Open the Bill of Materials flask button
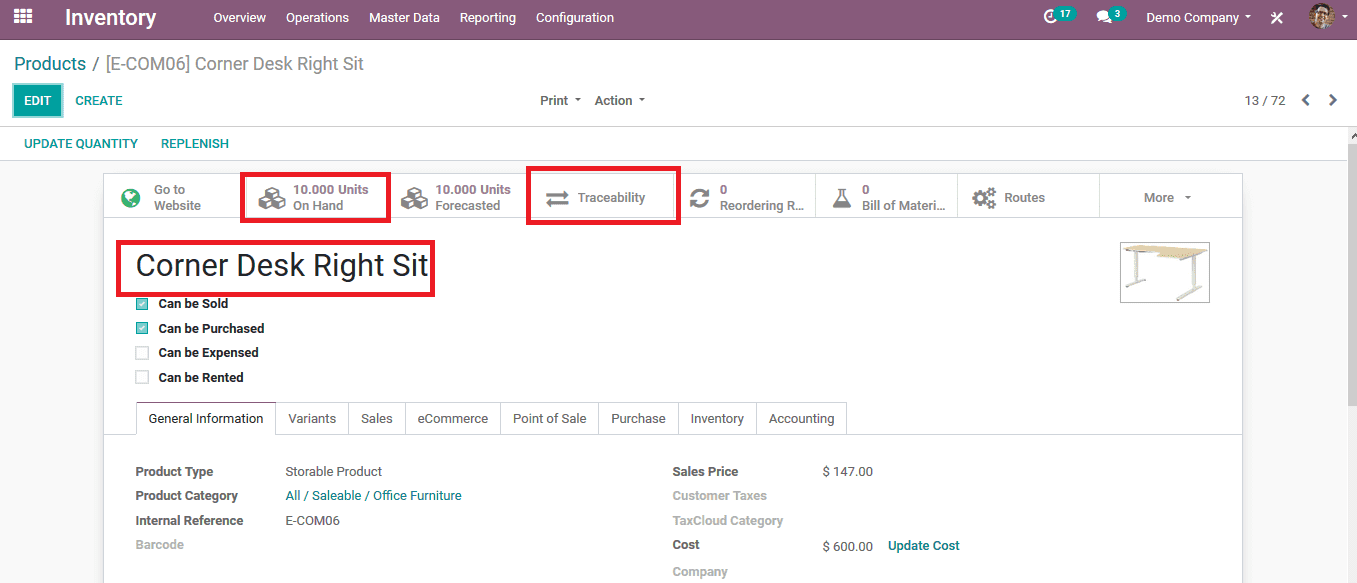The image size is (1357, 583). click(x=887, y=198)
